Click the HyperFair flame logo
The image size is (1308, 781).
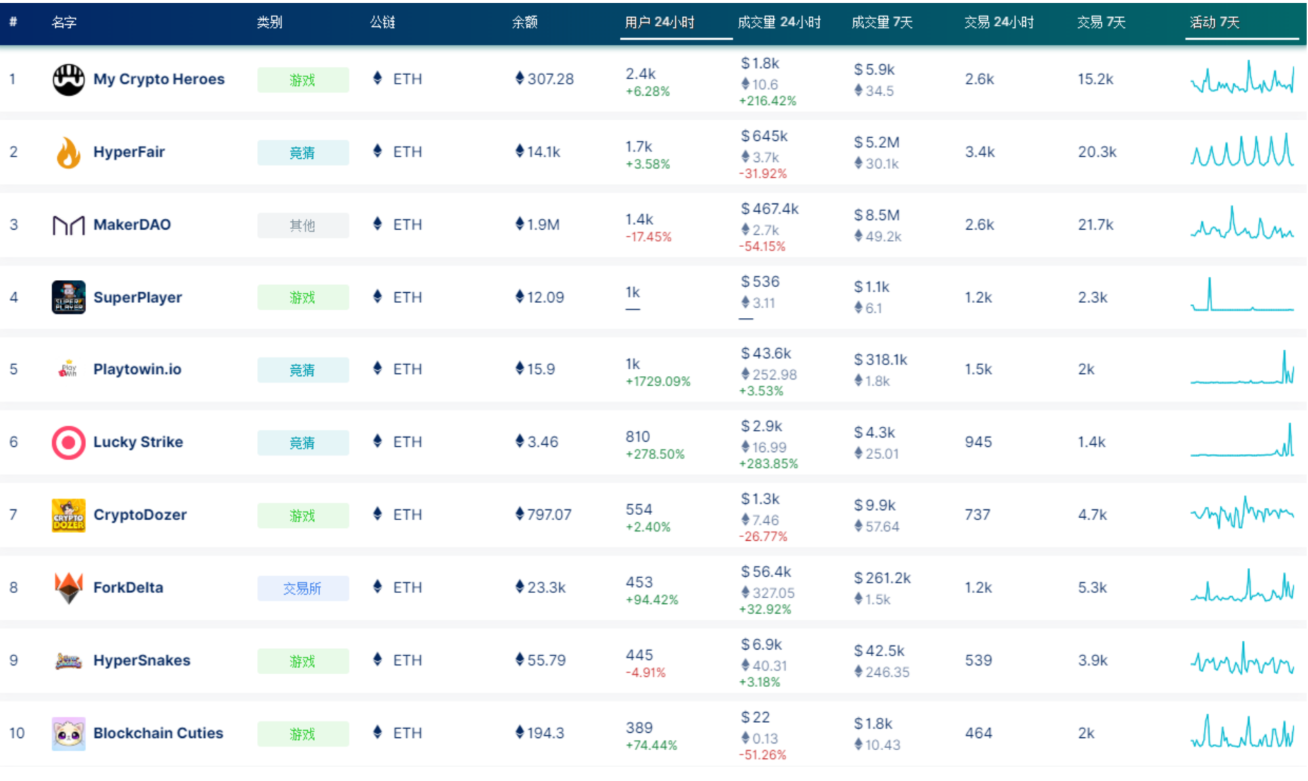point(68,152)
